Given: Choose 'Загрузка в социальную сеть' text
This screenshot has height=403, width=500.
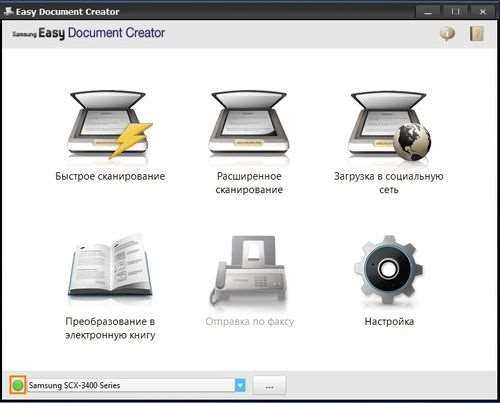Looking at the screenshot, I should [389, 183].
